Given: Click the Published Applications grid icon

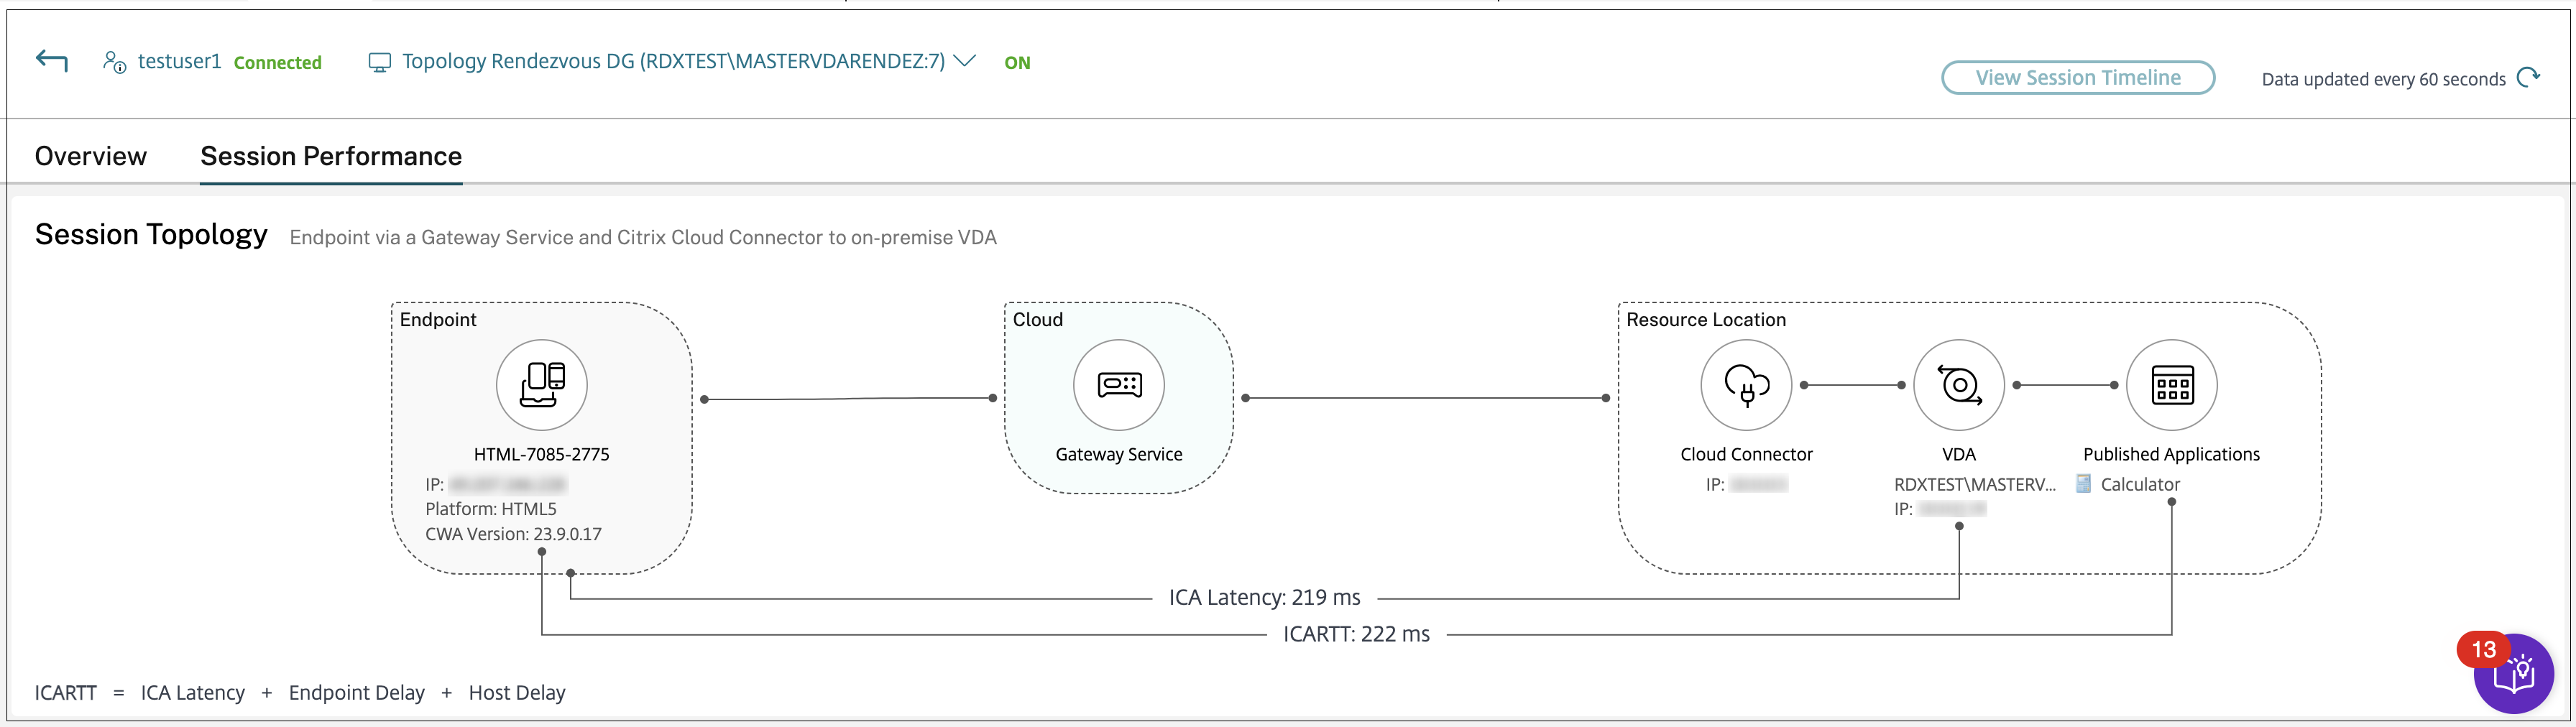Looking at the screenshot, I should (x=2171, y=384).
